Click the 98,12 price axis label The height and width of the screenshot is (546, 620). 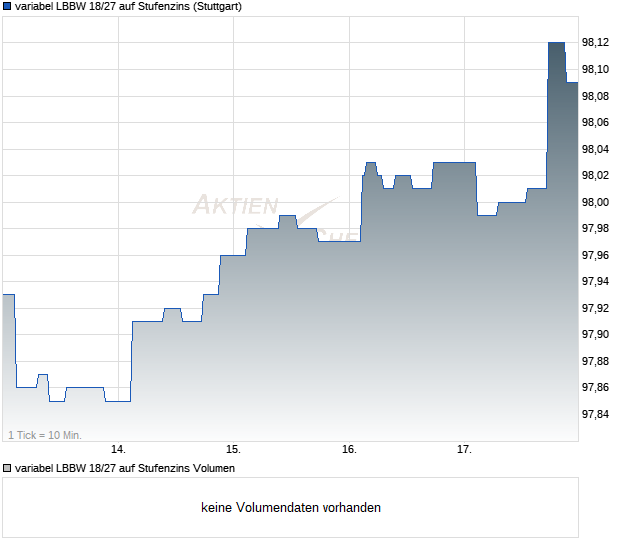coord(595,42)
